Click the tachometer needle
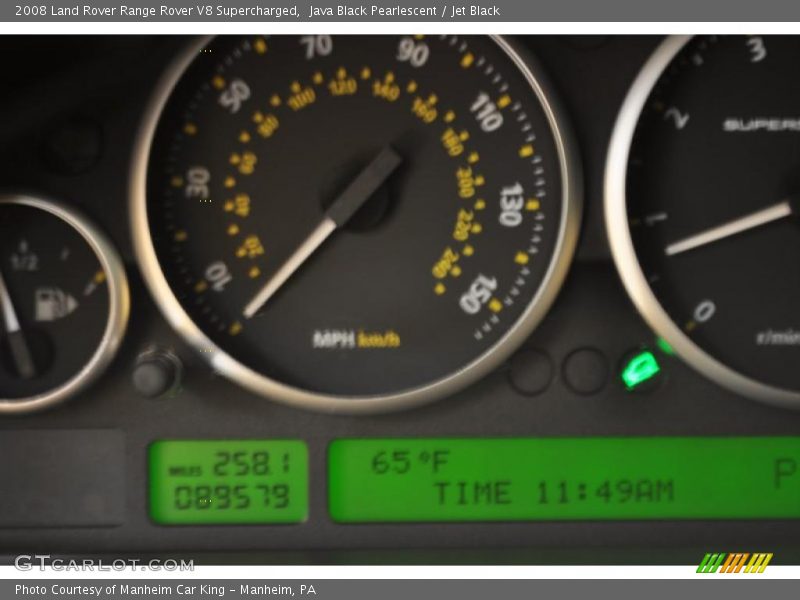The width and height of the screenshot is (800, 600). click(x=731, y=227)
